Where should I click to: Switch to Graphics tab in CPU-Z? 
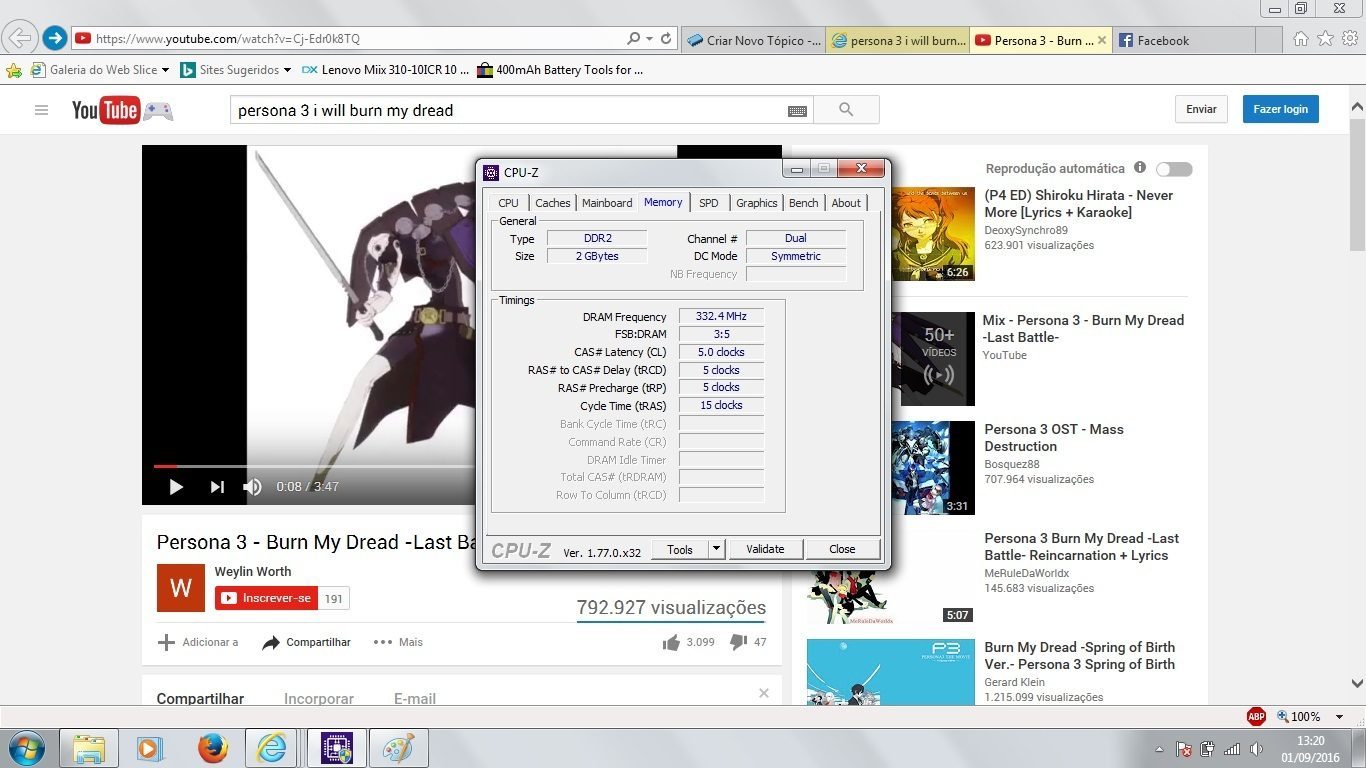(756, 203)
